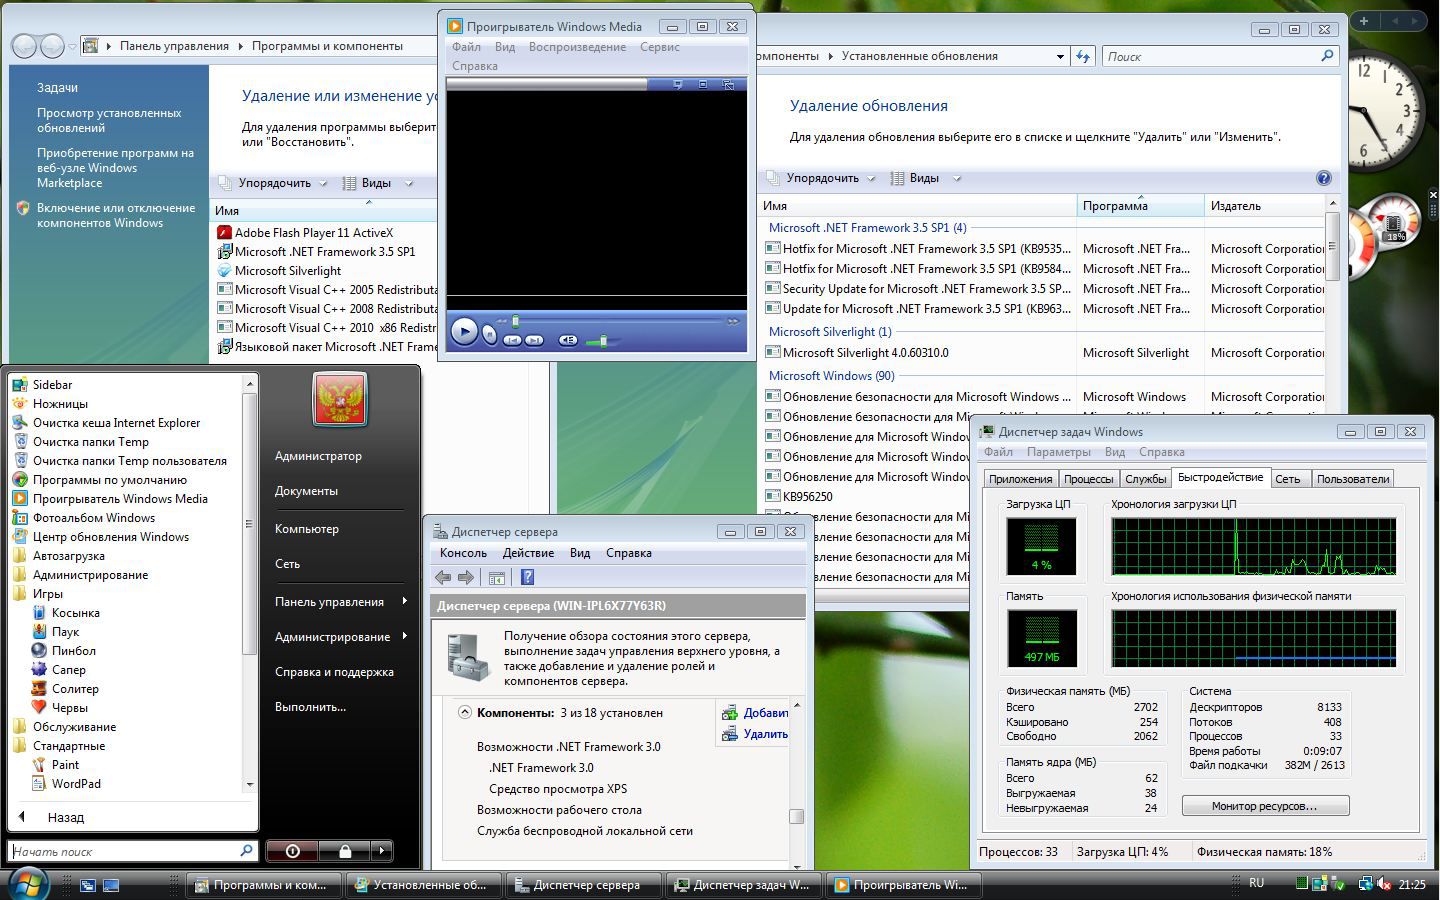Open the shutdown options arrow in Start menu
The height and width of the screenshot is (900, 1440).
click(381, 851)
